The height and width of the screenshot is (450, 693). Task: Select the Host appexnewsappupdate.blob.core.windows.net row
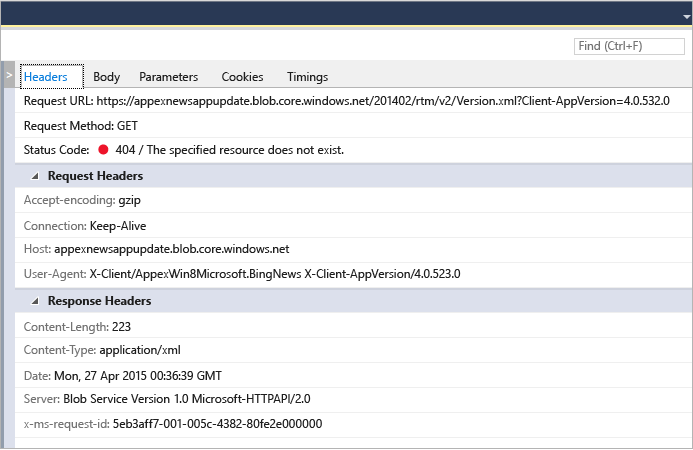click(354, 249)
